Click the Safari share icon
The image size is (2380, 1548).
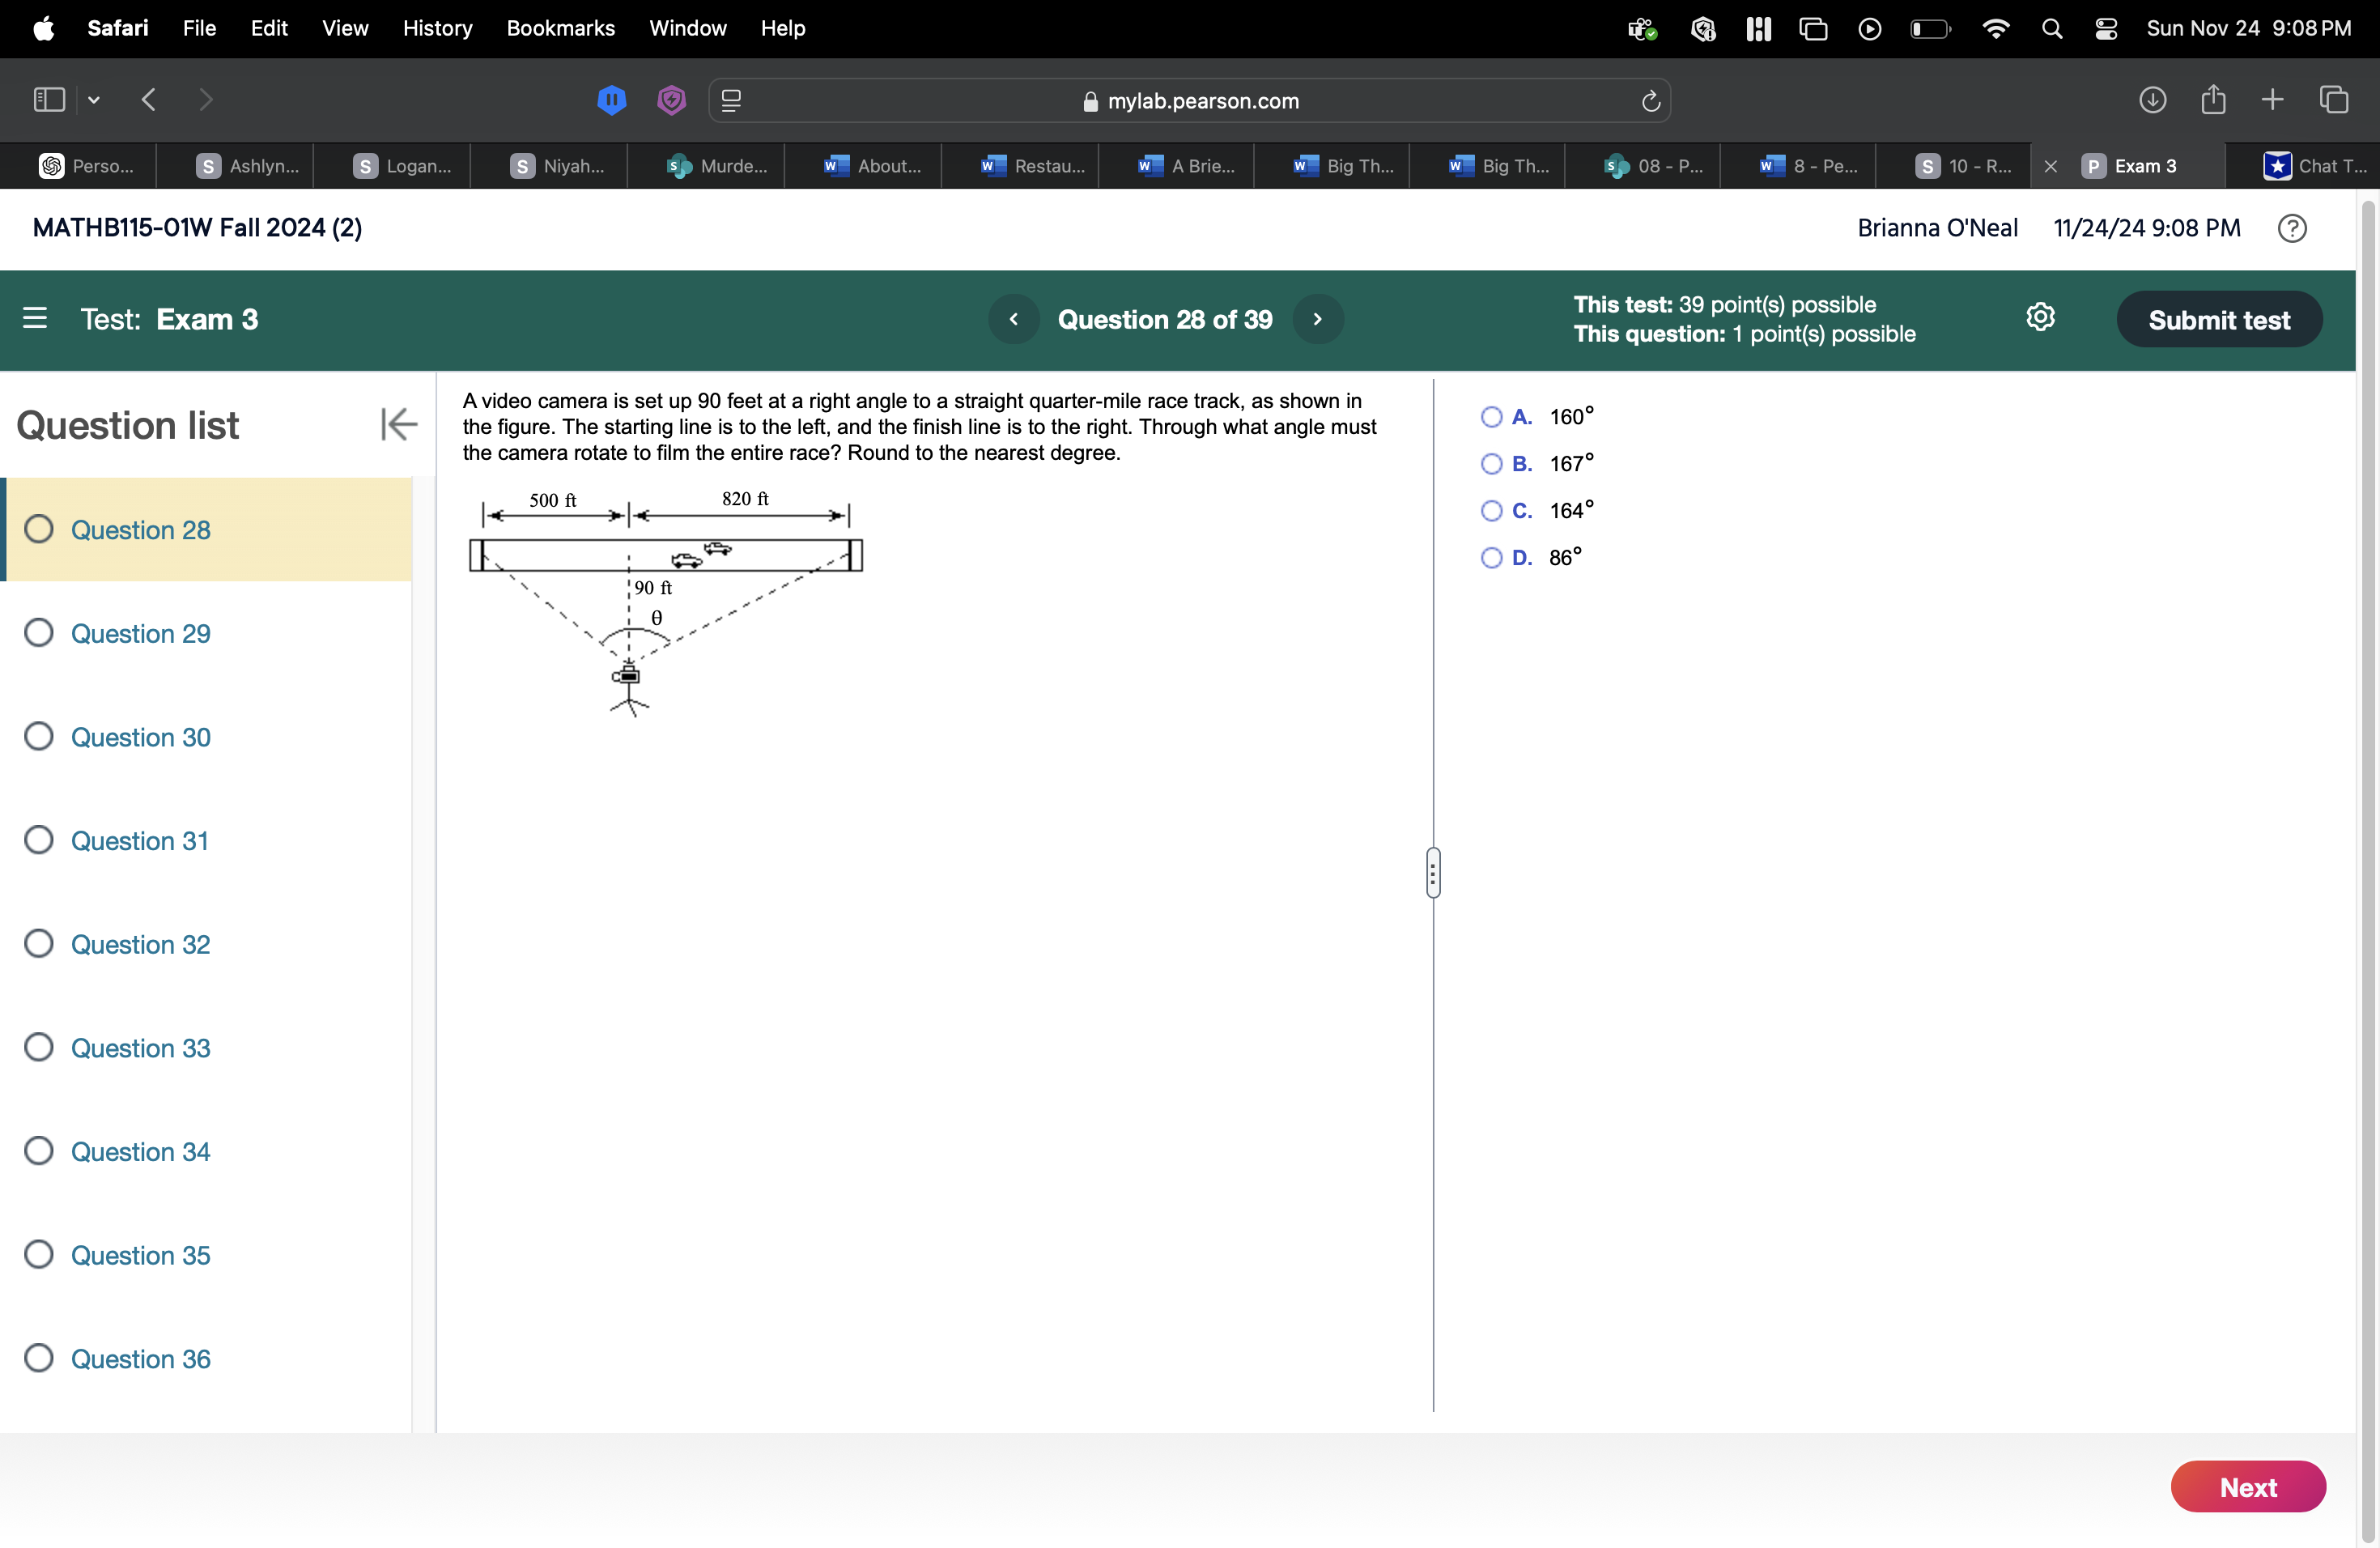tap(2213, 99)
